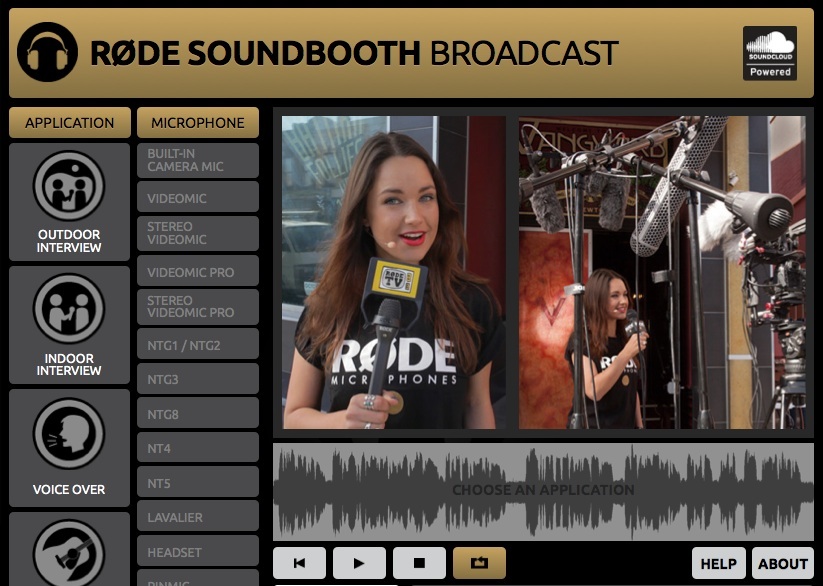Pick the guitar music application icon

[x=69, y=550]
